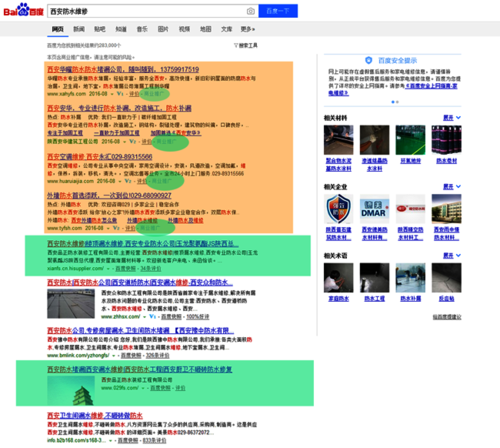
Task: Open dropdown arrow after www.029fs.com
Action: coord(143,388)
